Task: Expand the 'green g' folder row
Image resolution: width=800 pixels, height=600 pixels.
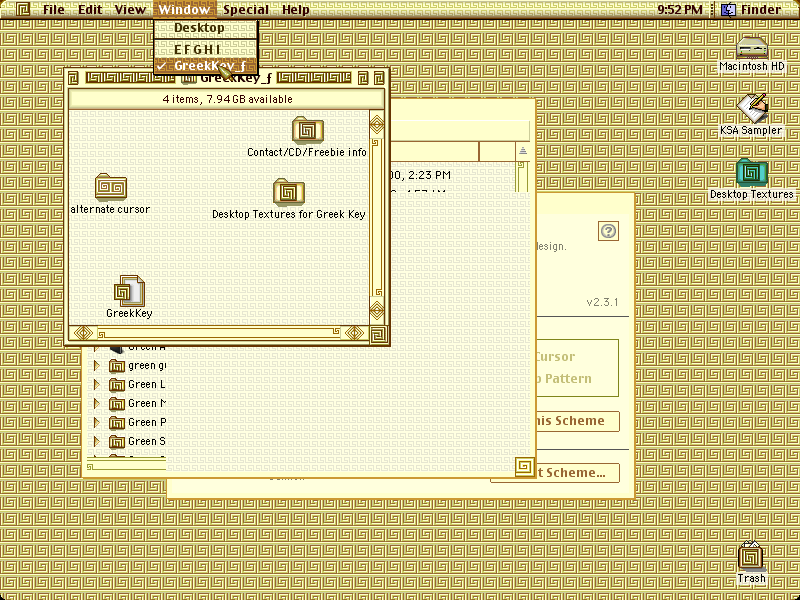Action: 96,365
